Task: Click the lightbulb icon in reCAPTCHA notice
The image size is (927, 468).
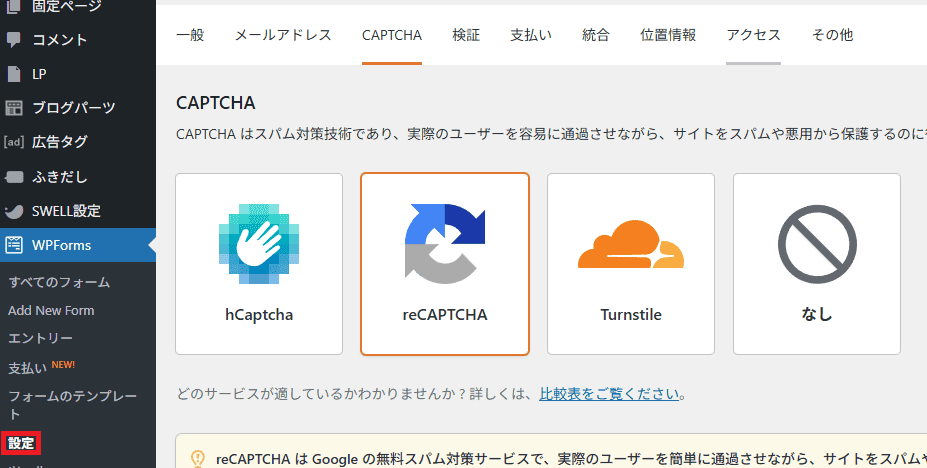Action: (198, 459)
